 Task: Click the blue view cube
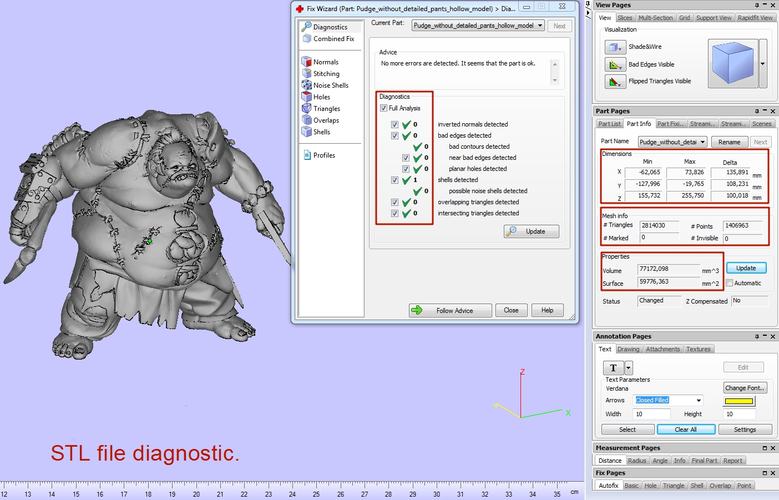click(733, 64)
